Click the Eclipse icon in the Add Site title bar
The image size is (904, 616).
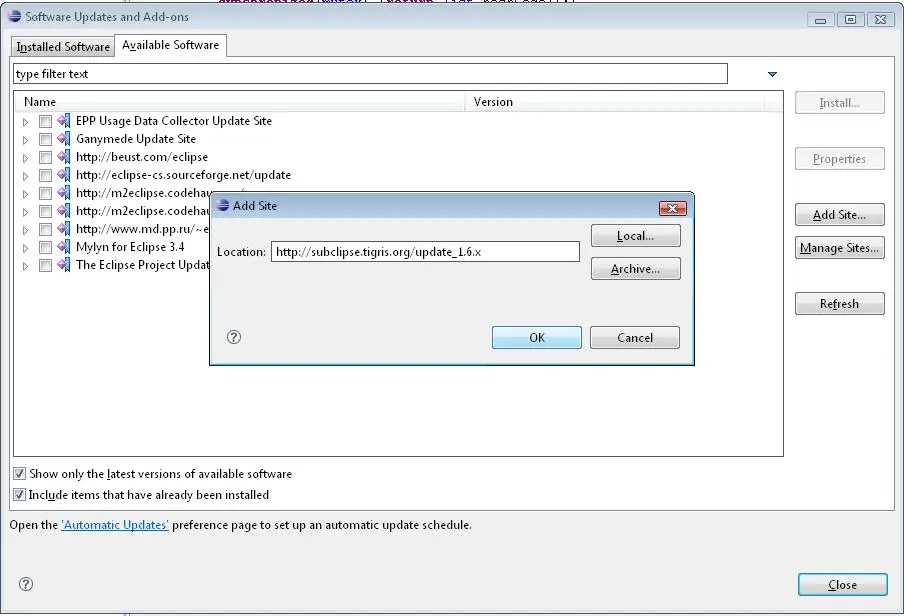(223, 205)
